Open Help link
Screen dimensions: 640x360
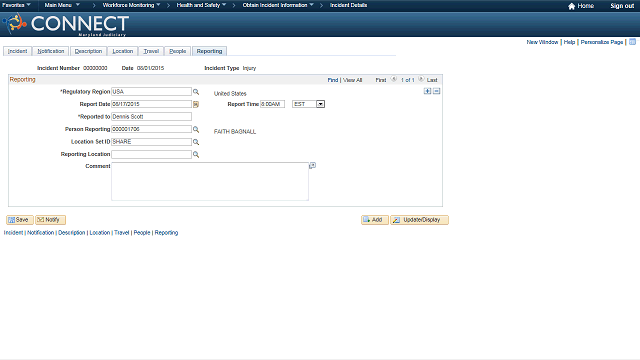pyautogui.click(x=569, y=42)
